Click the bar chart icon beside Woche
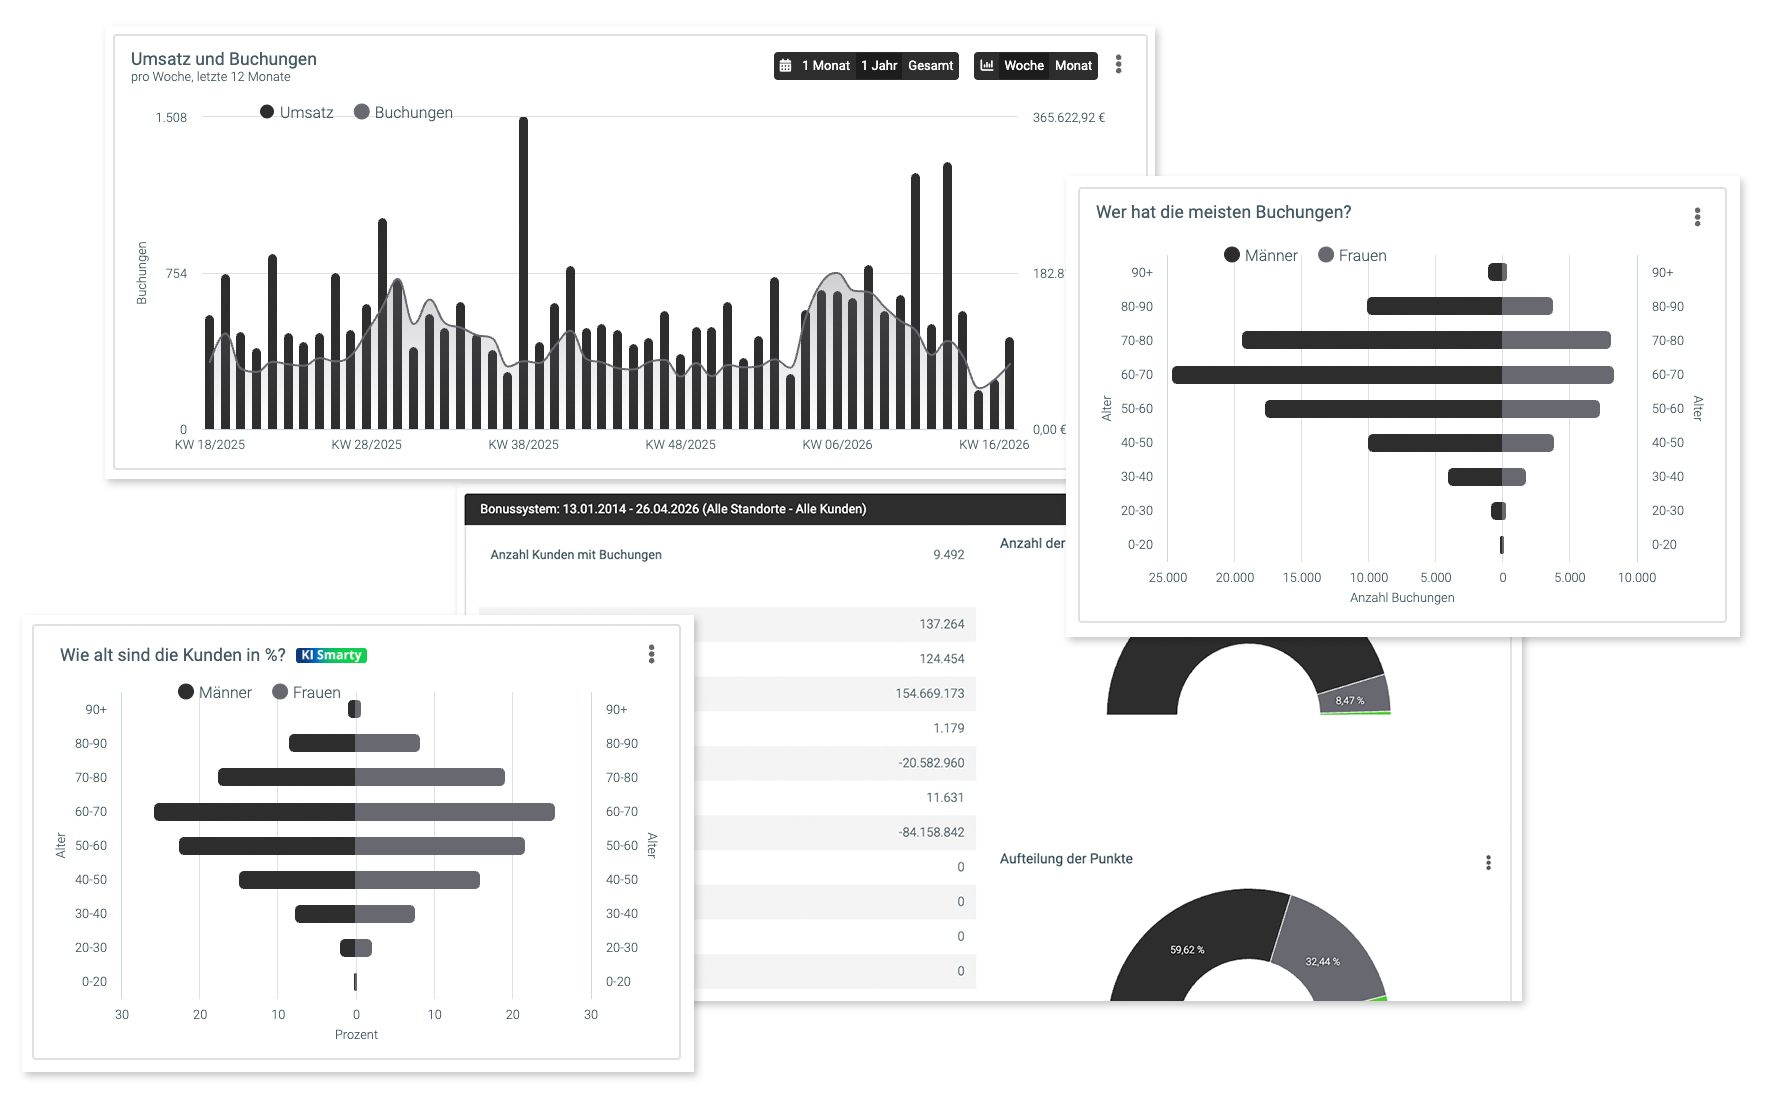 (987, 66)
